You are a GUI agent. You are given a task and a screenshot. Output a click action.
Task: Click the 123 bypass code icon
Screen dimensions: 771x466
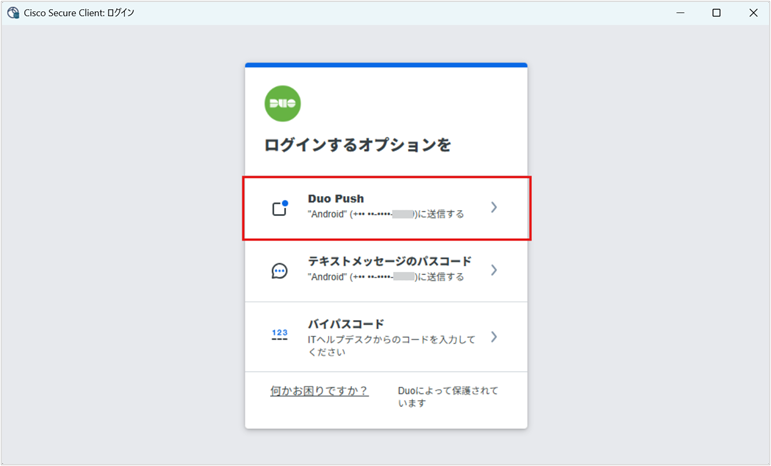click(x=280, y=335)
